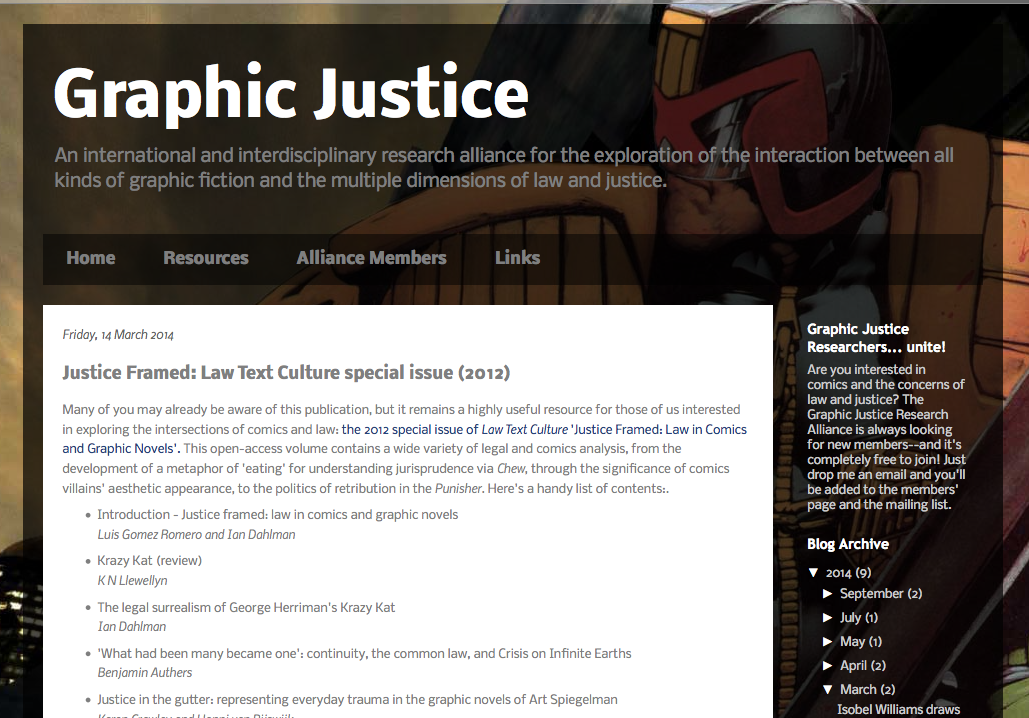Open the Justice Framed post title
This screenshot has width=1029, height=718.
tap(286, 373)
